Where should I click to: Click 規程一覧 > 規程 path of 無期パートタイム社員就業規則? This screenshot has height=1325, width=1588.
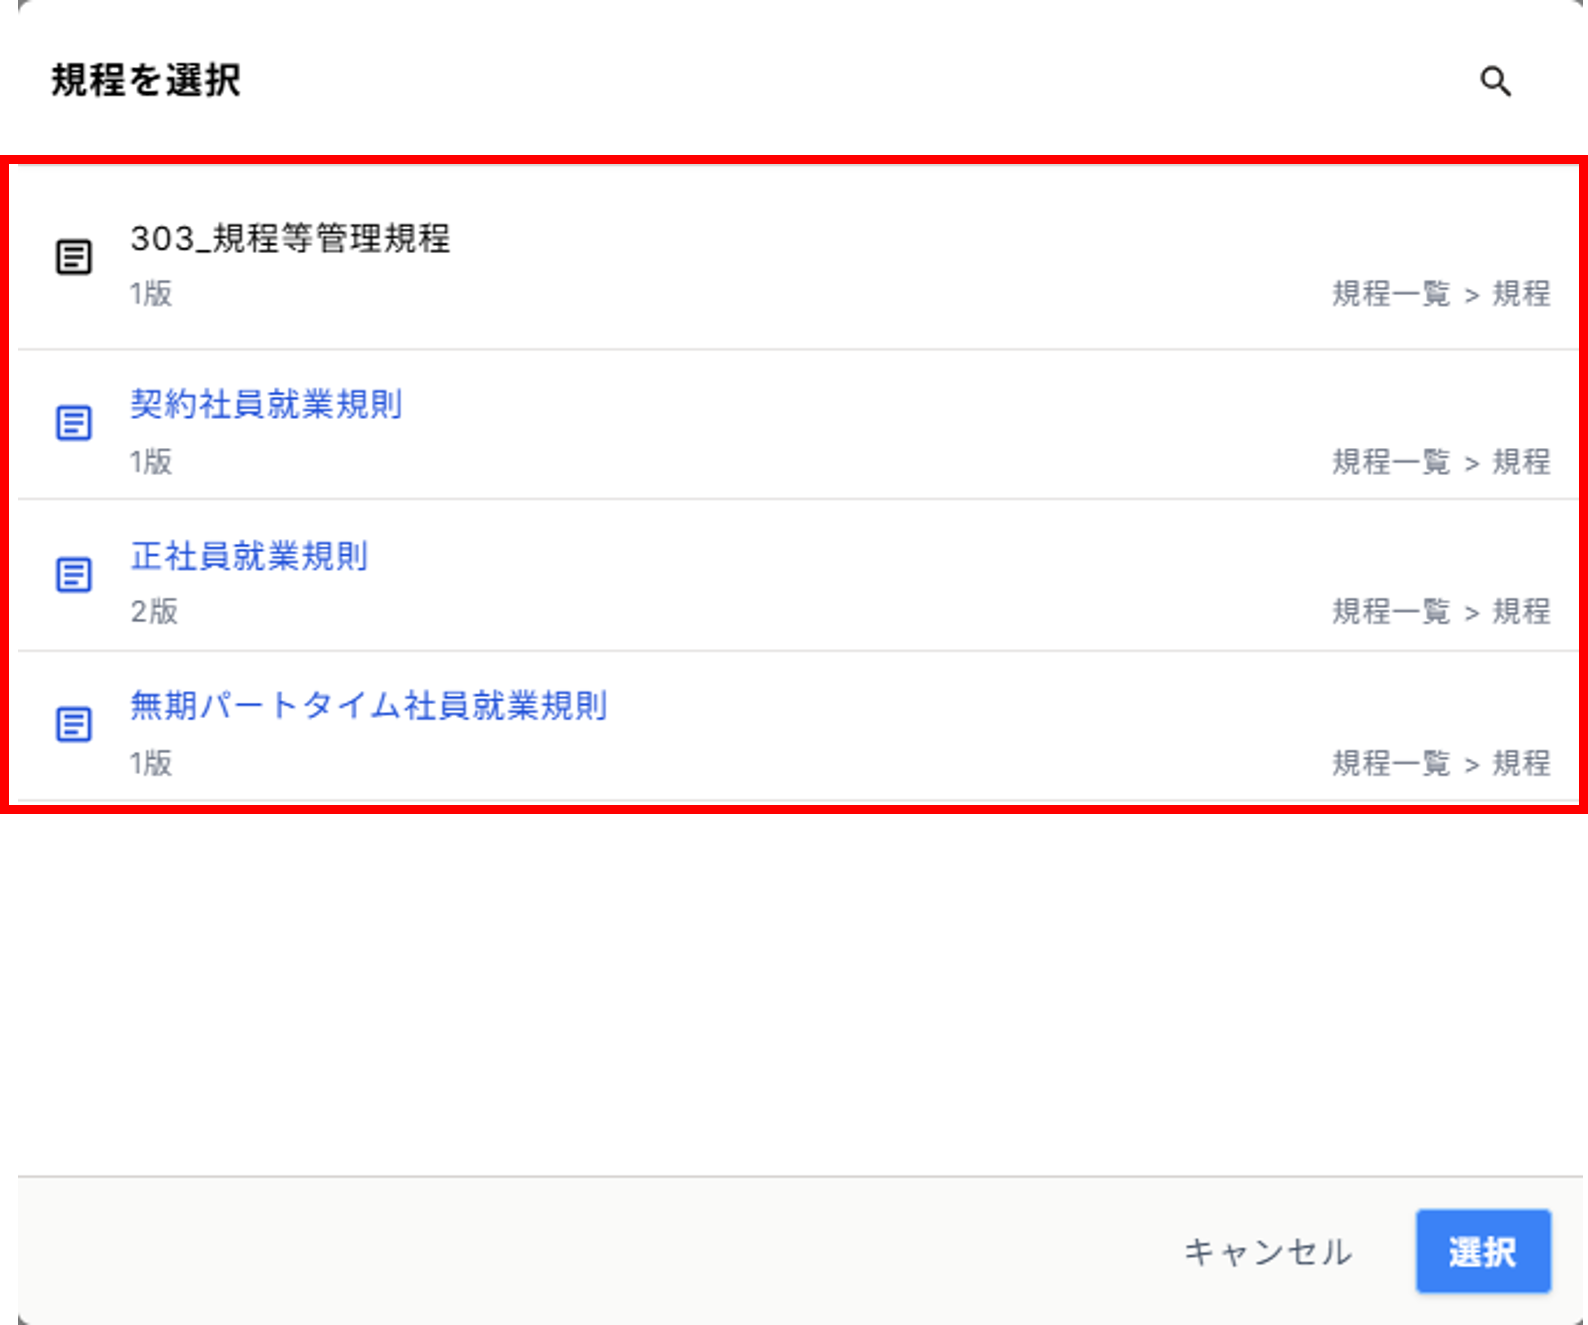click(x=1440, y=764)
